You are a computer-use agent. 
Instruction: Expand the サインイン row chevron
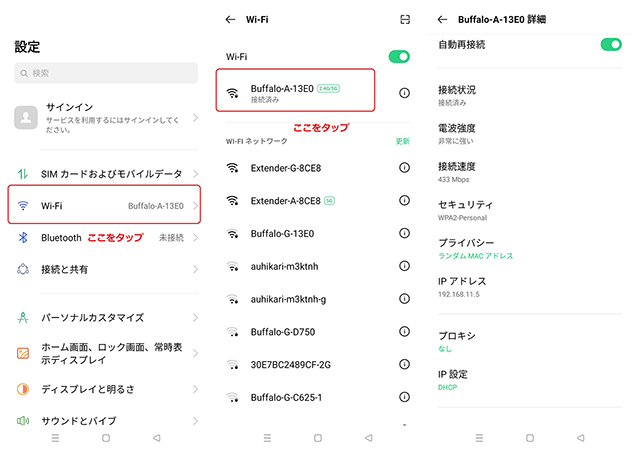(196, 118)
